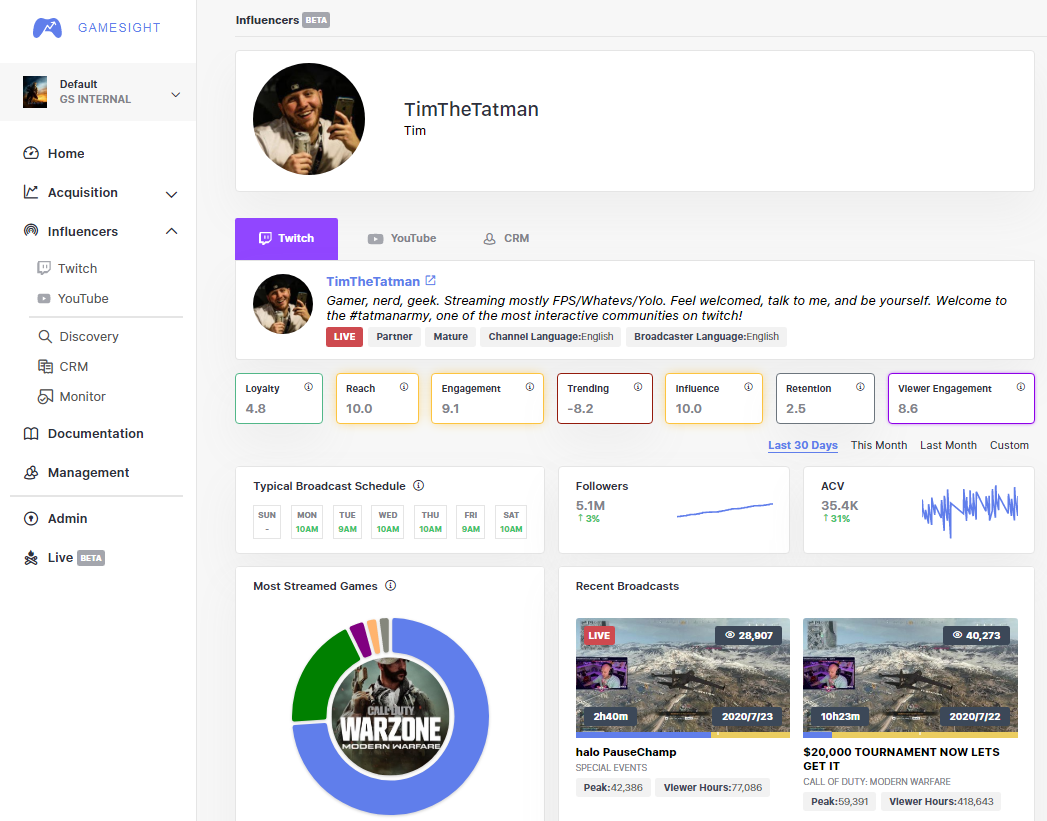Viewport: 1047px width, 821px height.
Task: Open halo PauseChamp broadcast thumbnail
Action: [x=682, y=677]
